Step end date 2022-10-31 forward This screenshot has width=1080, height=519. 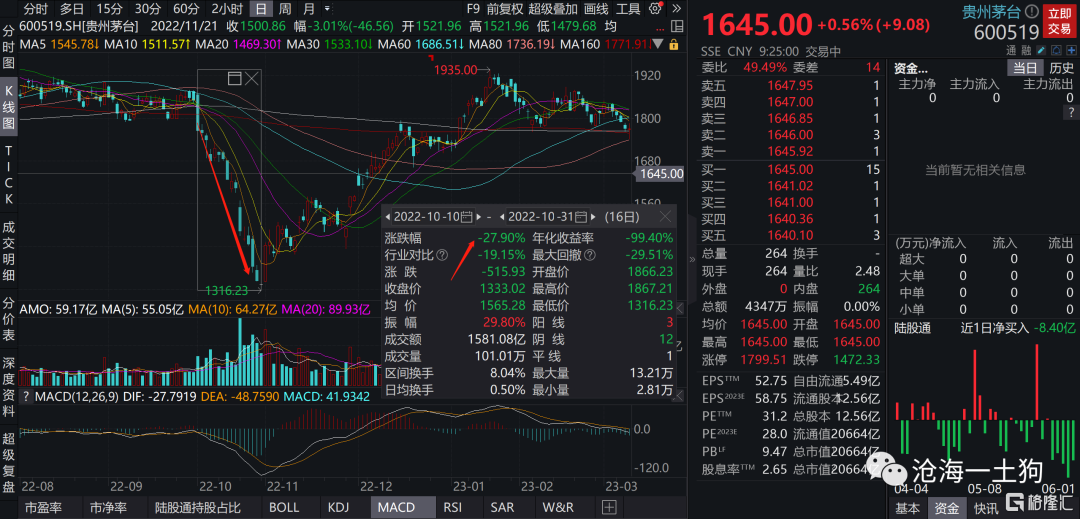(x=594, y=217)
